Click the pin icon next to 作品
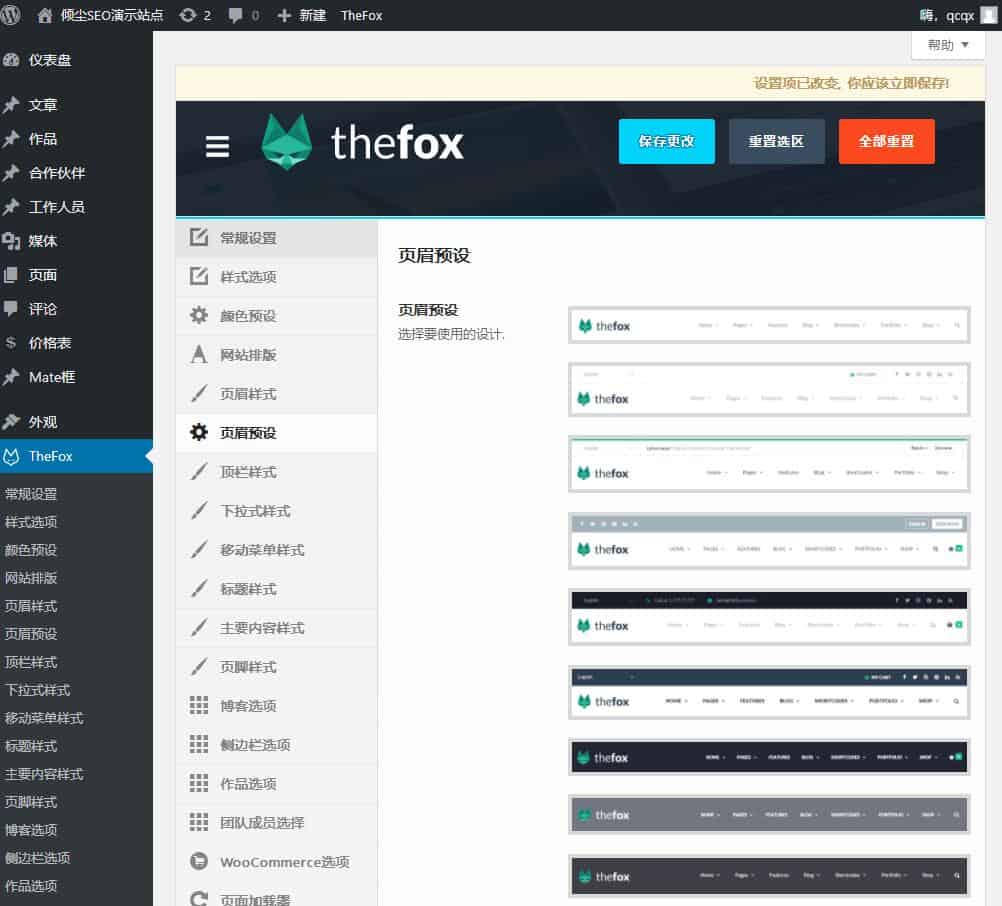 click(x=11, y=139)
